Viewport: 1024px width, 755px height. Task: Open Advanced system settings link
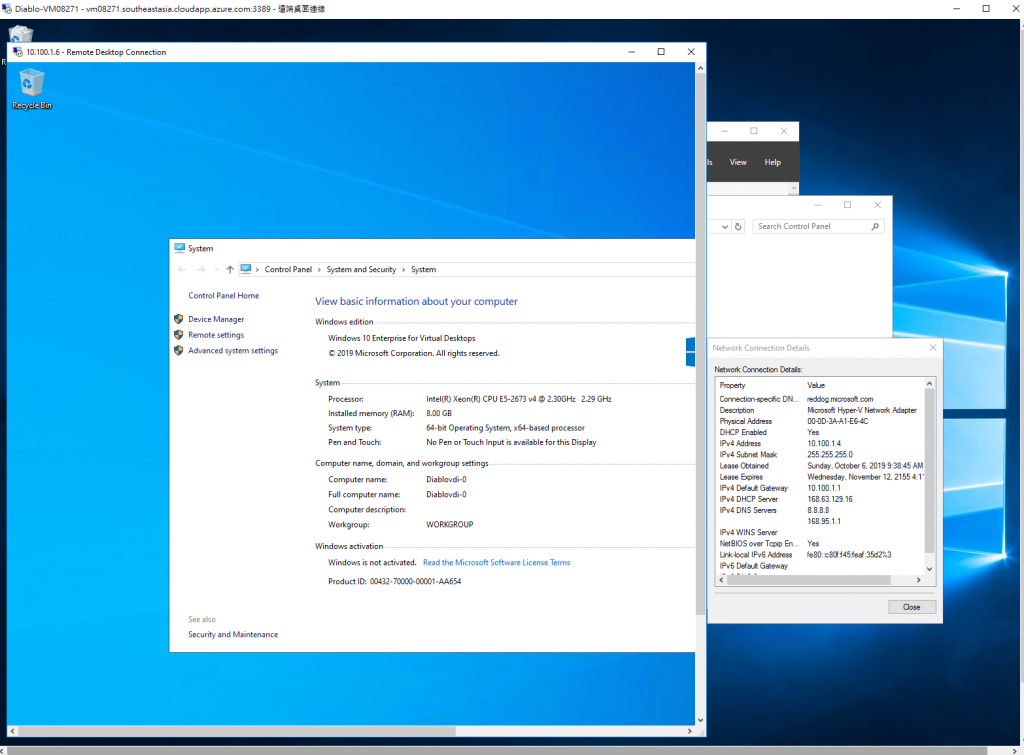(x=233, y=351)
